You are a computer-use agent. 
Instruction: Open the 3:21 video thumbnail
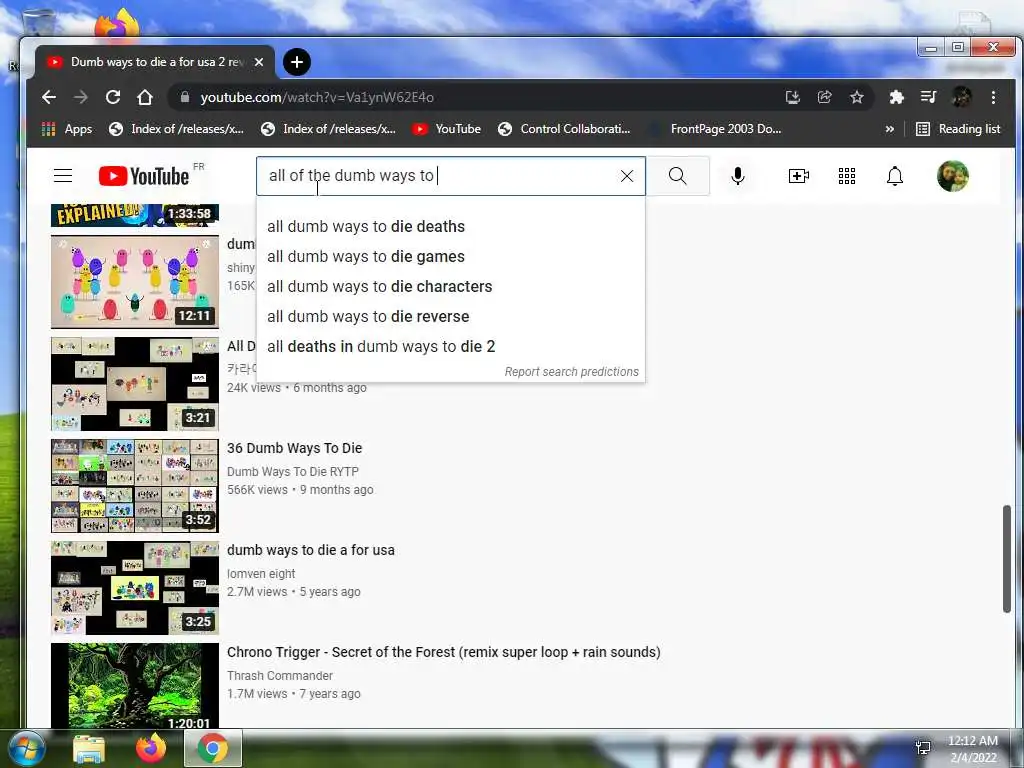tap(135, 384)
